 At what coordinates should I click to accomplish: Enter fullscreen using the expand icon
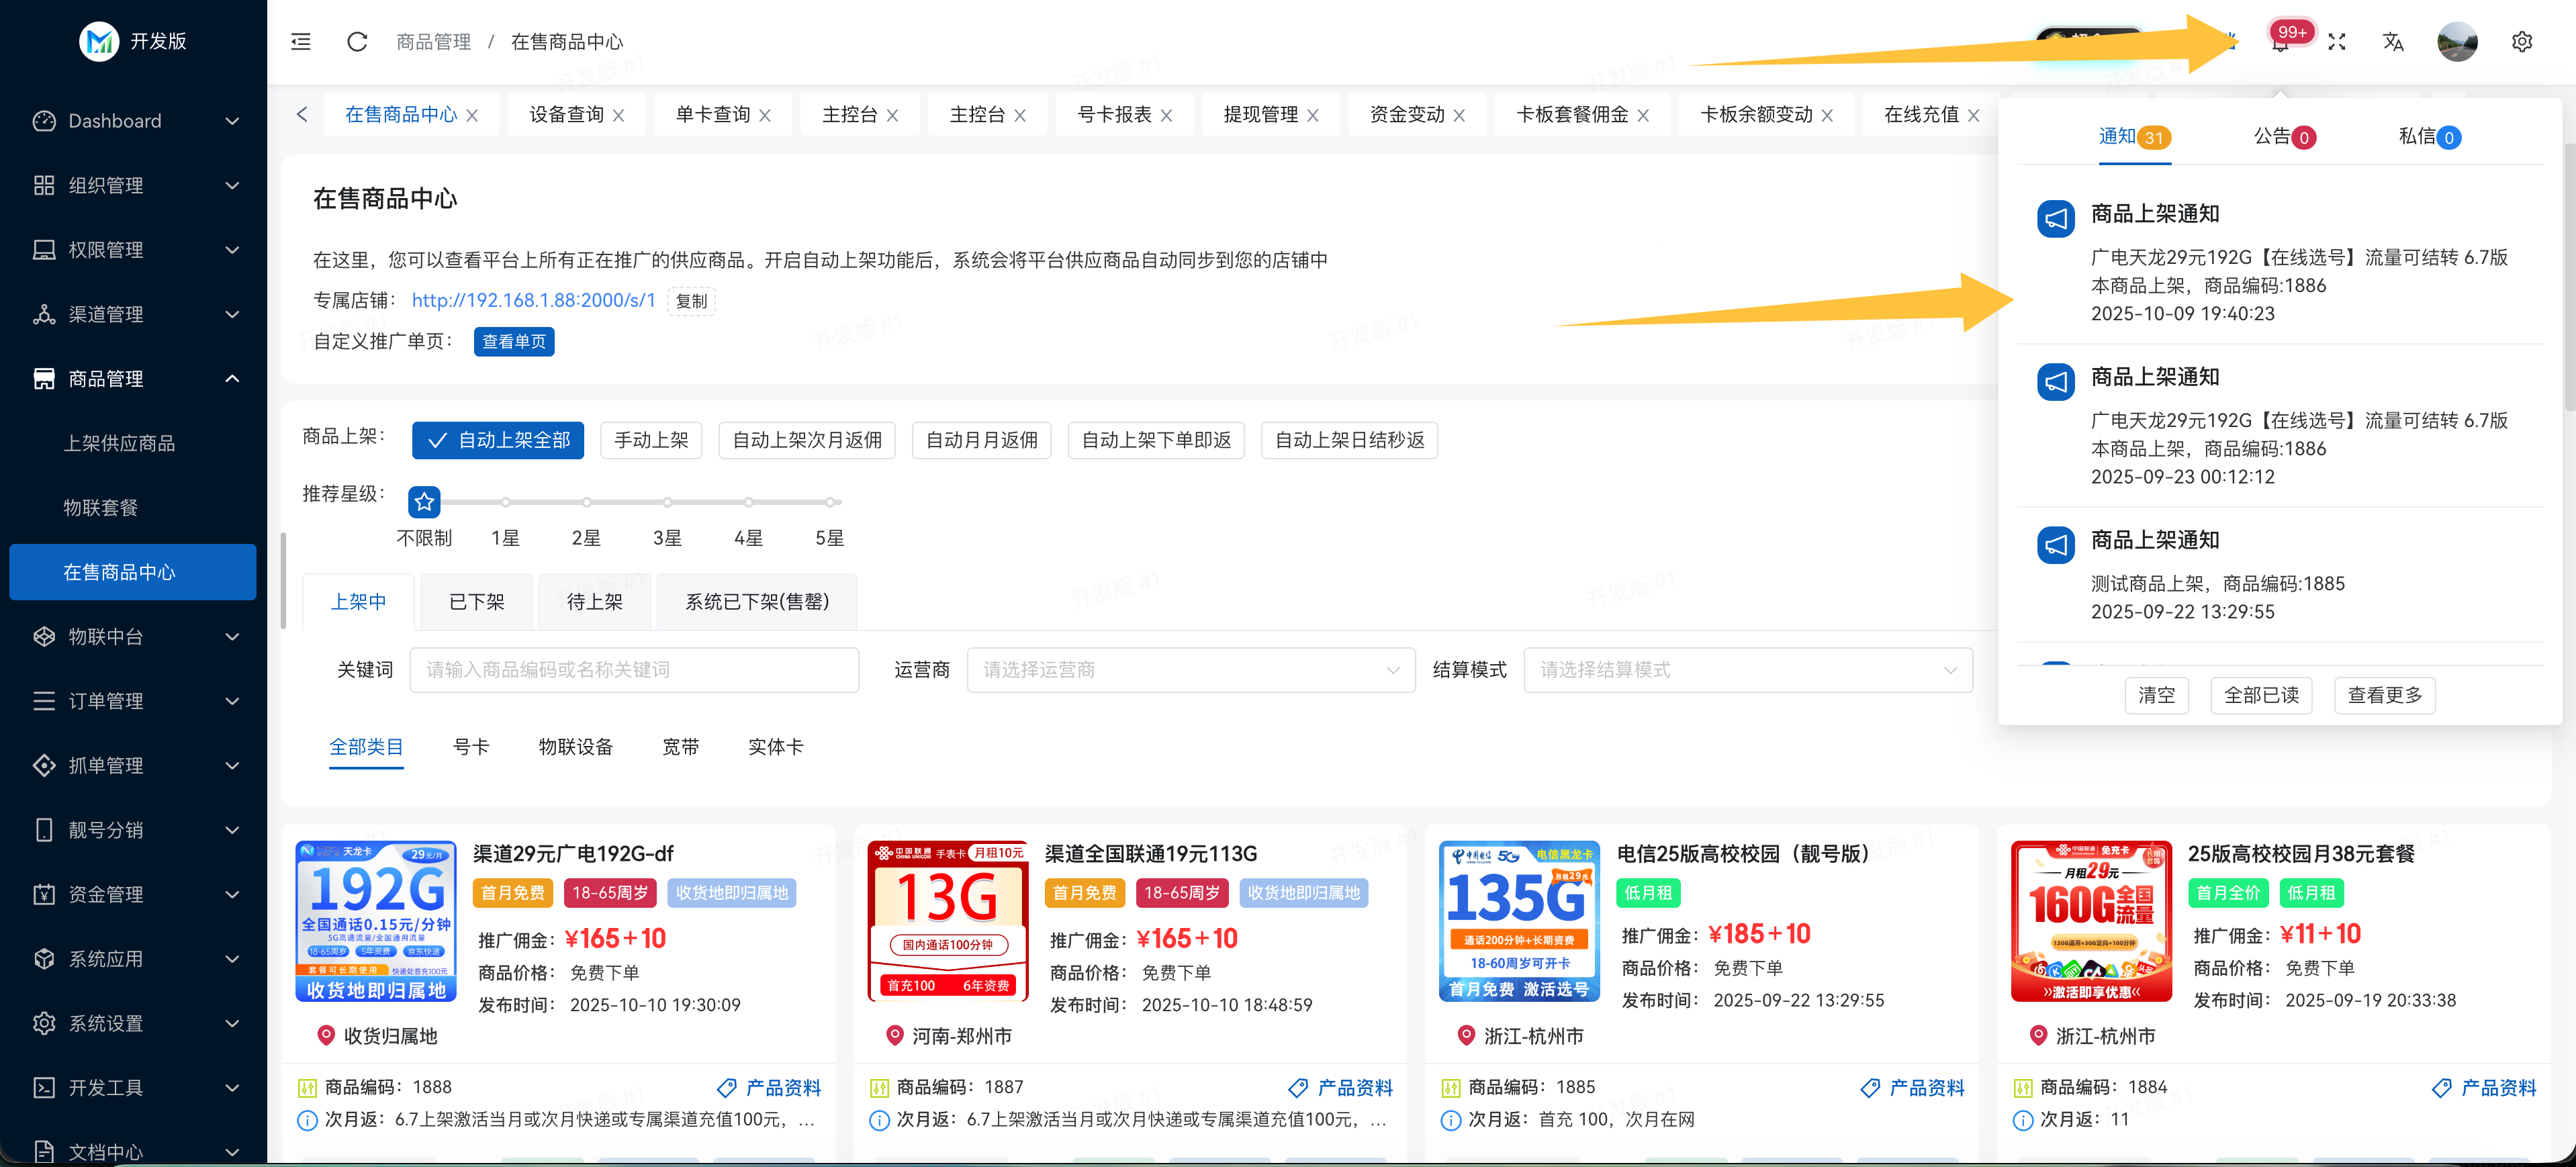[x=2336, y=41]
